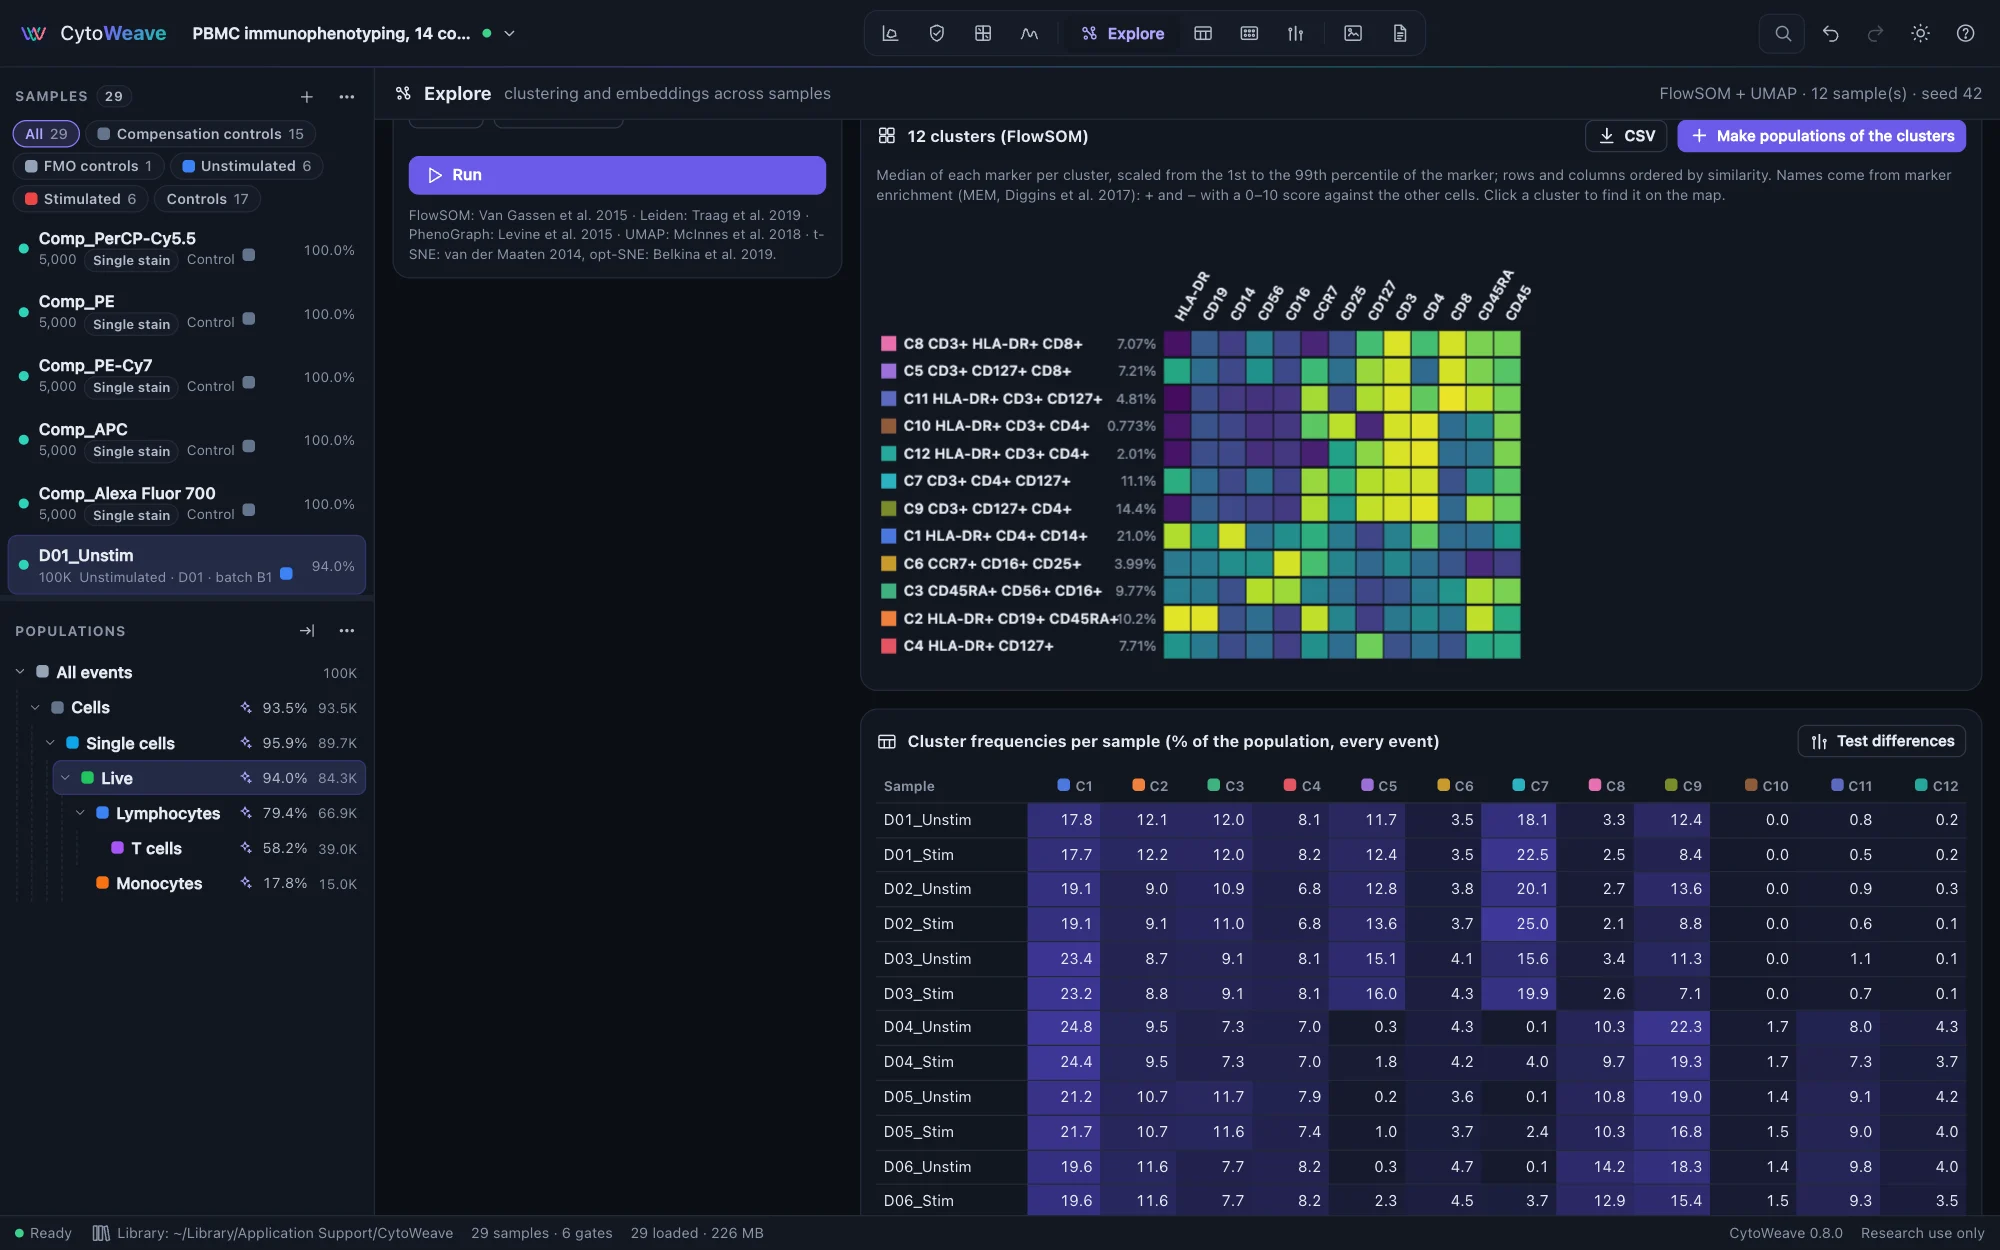Viewport: 2000px width, 1250px height.
Task: Click the Explore panel header cluster icon
Action: (403, 93)
